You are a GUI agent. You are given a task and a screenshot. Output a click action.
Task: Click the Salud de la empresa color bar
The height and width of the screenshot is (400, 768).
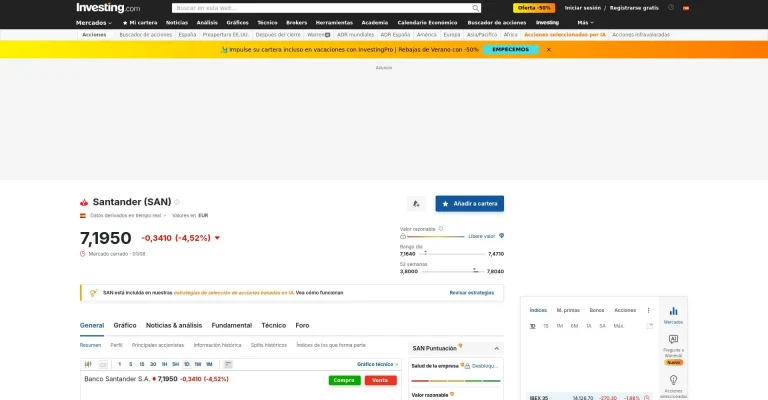(456, 380)
